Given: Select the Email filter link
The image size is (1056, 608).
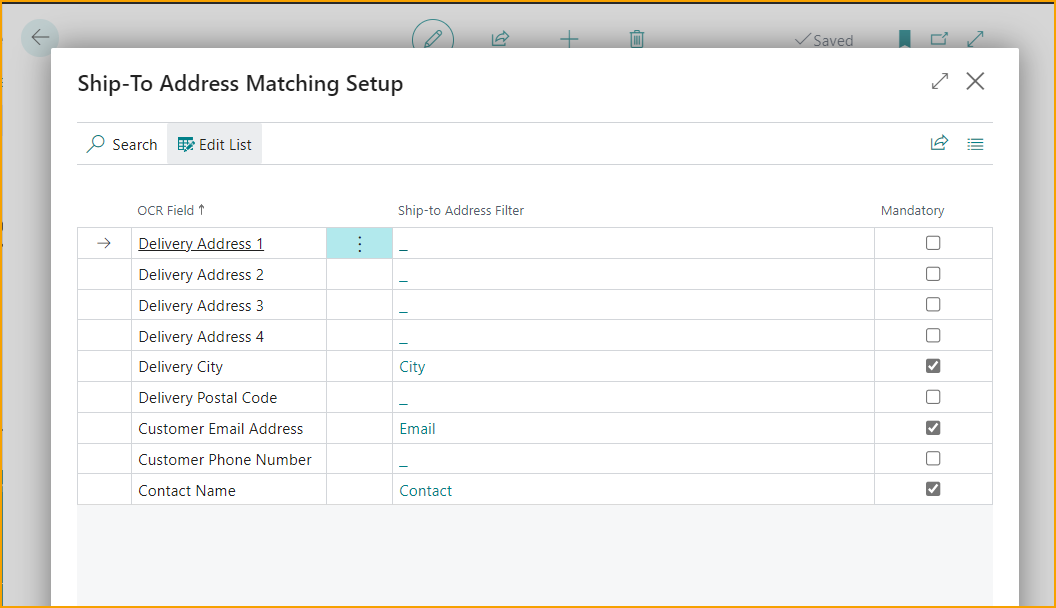Looking at the screenshot, I should click(x=417, y=427).
